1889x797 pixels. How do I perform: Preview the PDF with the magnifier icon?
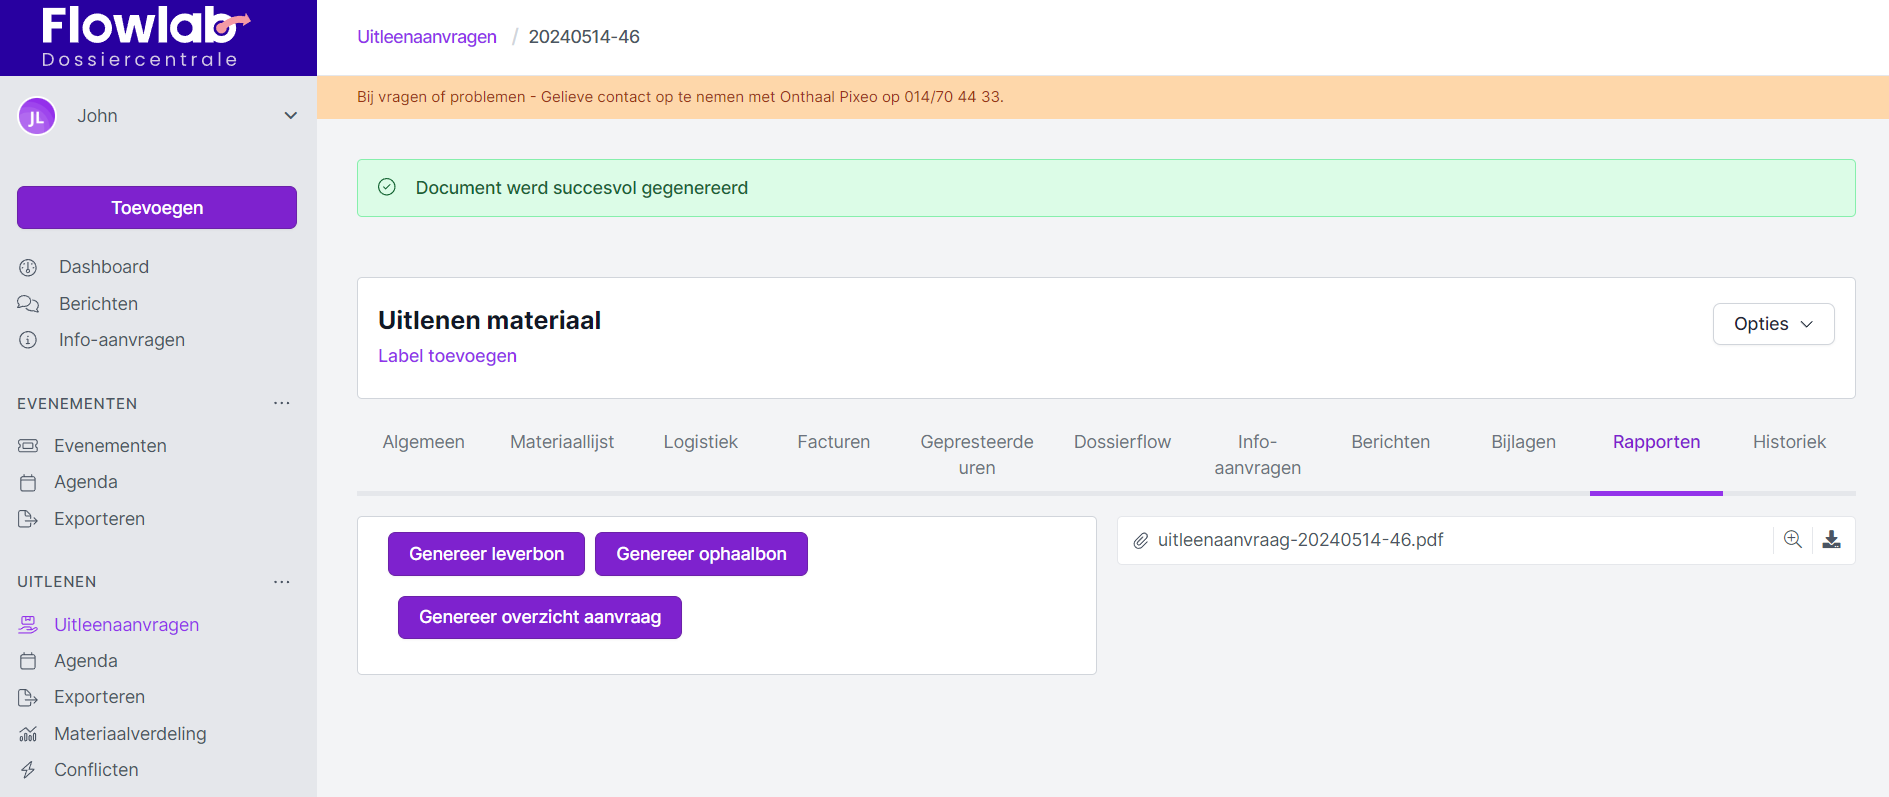click(1793, 540)
